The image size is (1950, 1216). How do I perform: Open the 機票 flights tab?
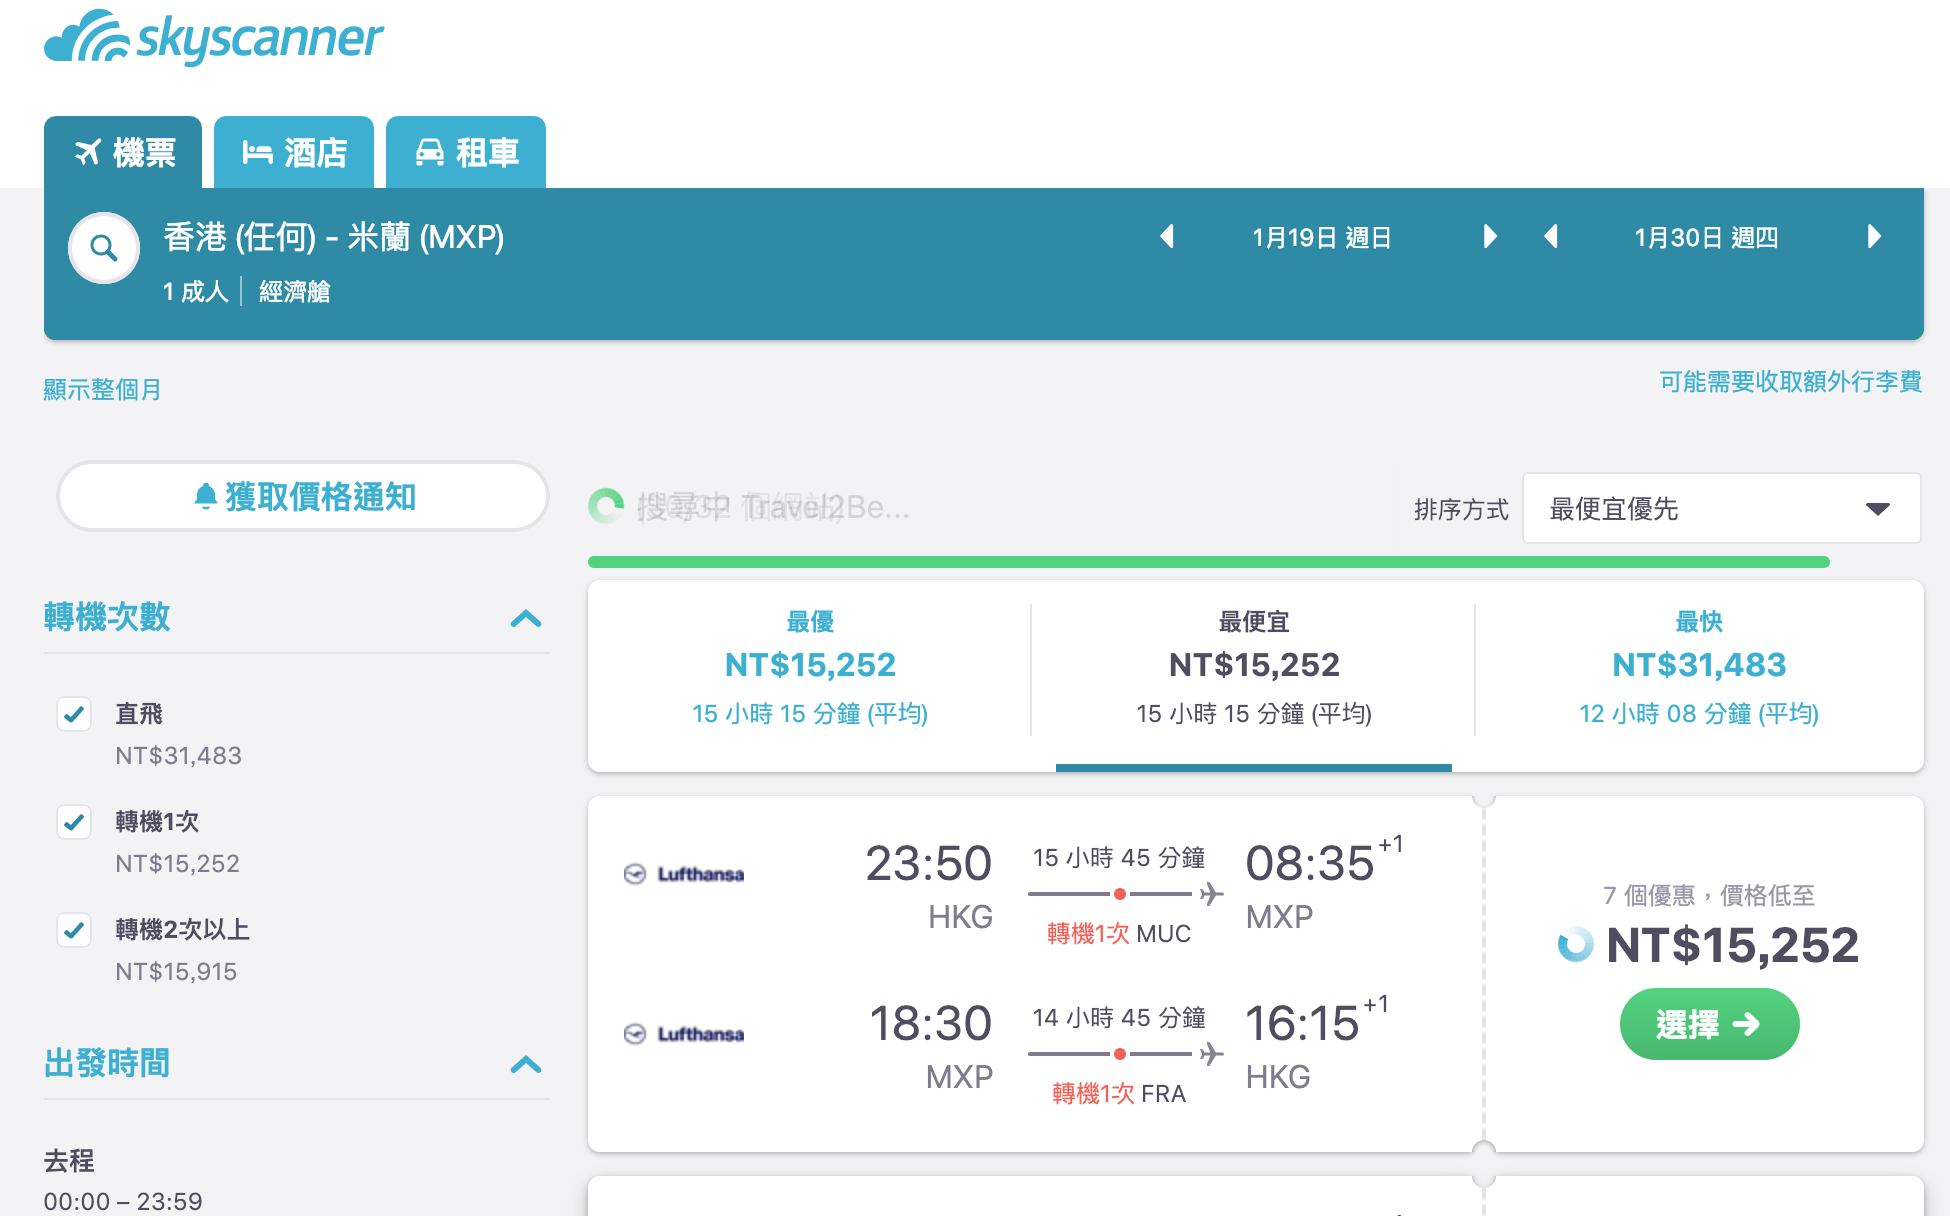(123, 152)
